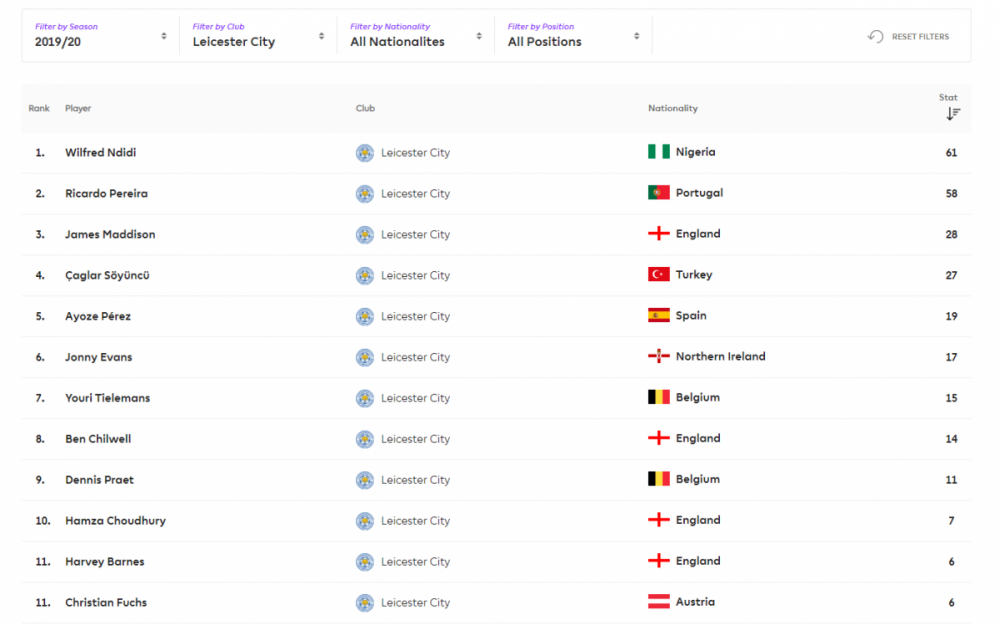Click the Nigeria flag icon

click(659, 152)
